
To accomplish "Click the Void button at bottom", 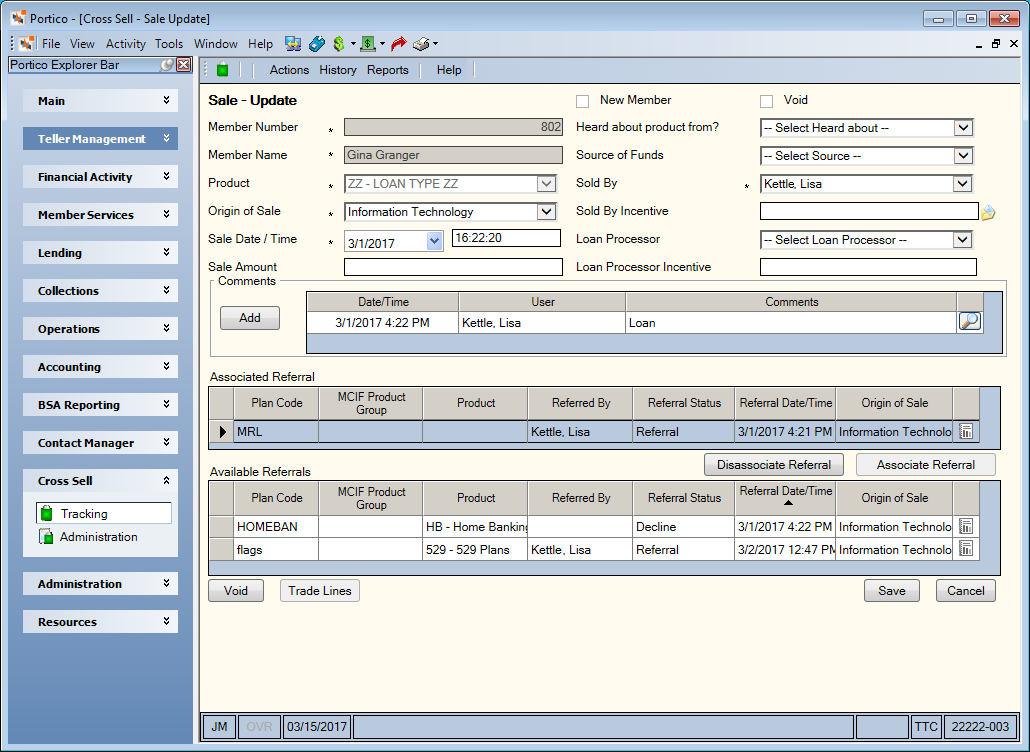I will point(236,590).
